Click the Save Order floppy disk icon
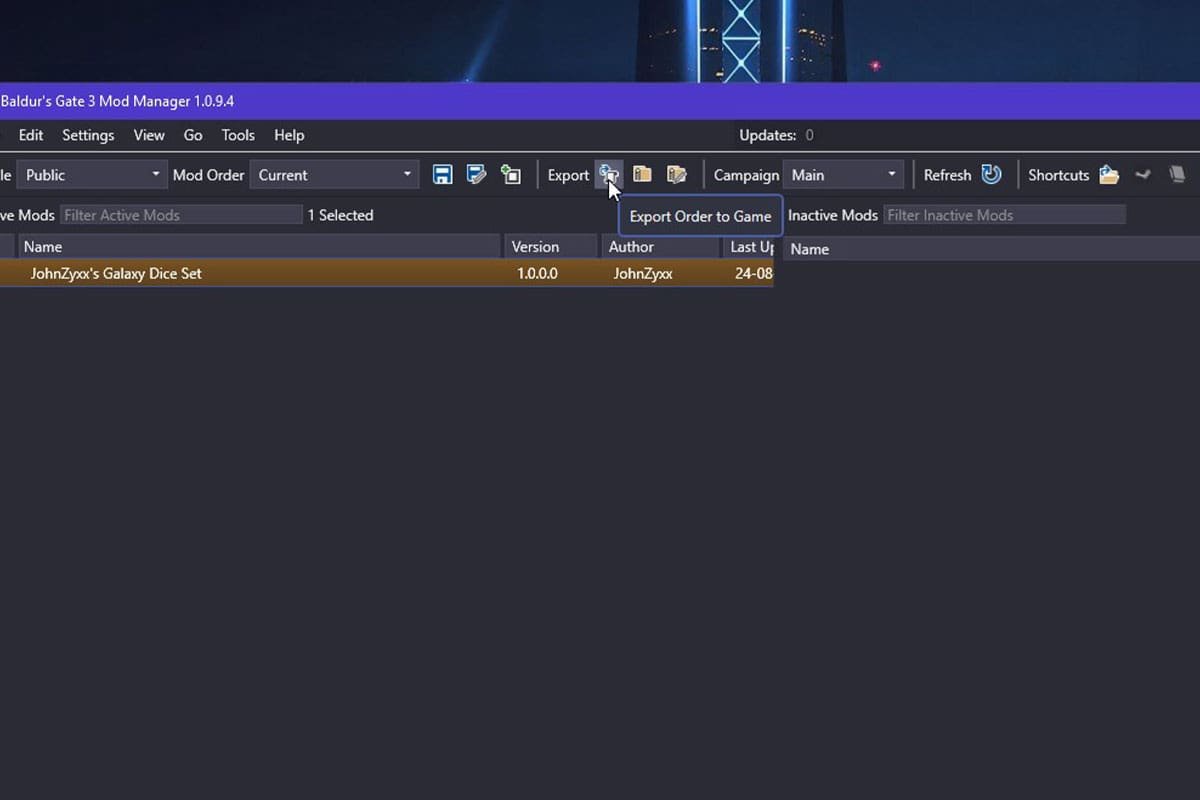The image size is (1200, 800). click(x=442, y=175)
